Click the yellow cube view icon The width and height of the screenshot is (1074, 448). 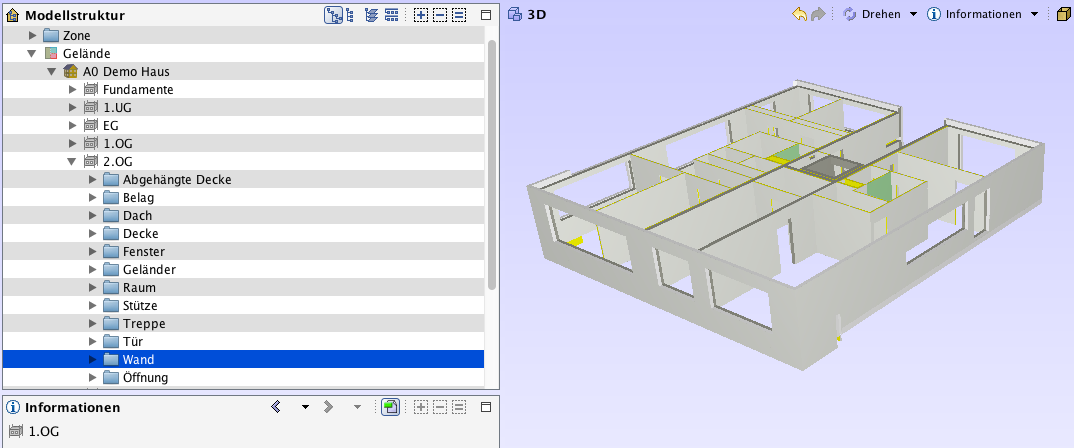[x=1064, y=14]
